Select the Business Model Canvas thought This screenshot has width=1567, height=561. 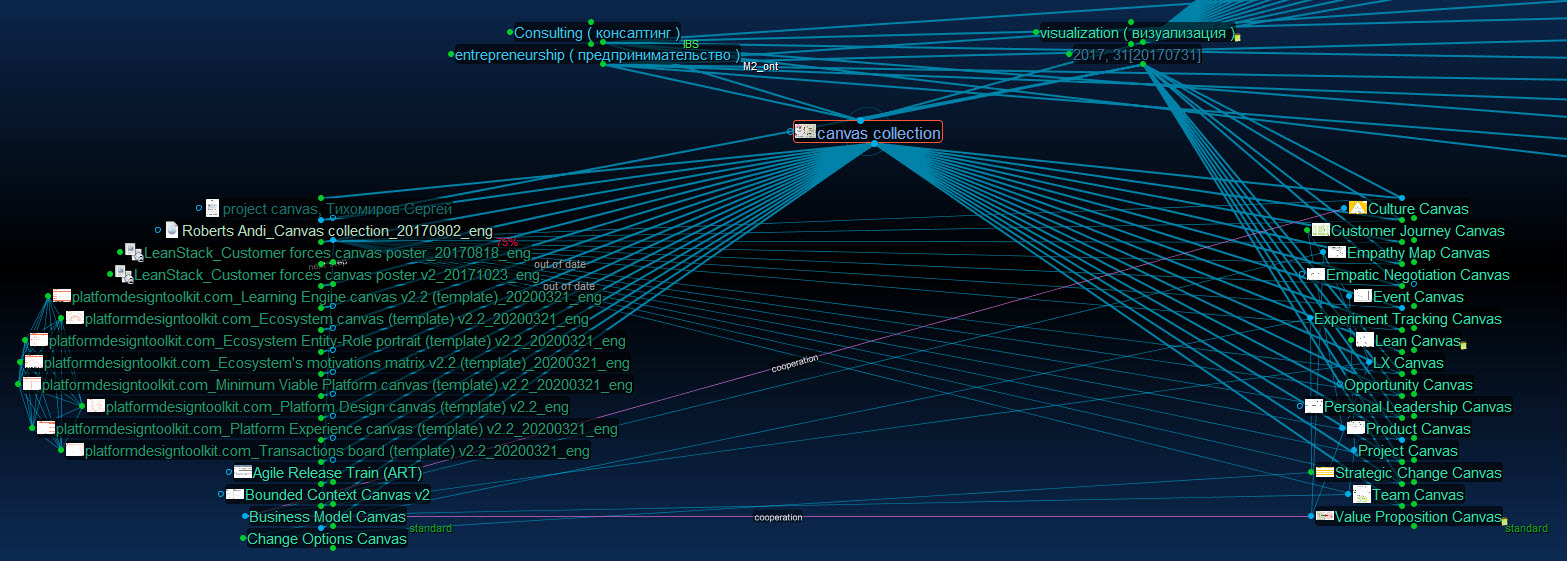coord(327,517)
